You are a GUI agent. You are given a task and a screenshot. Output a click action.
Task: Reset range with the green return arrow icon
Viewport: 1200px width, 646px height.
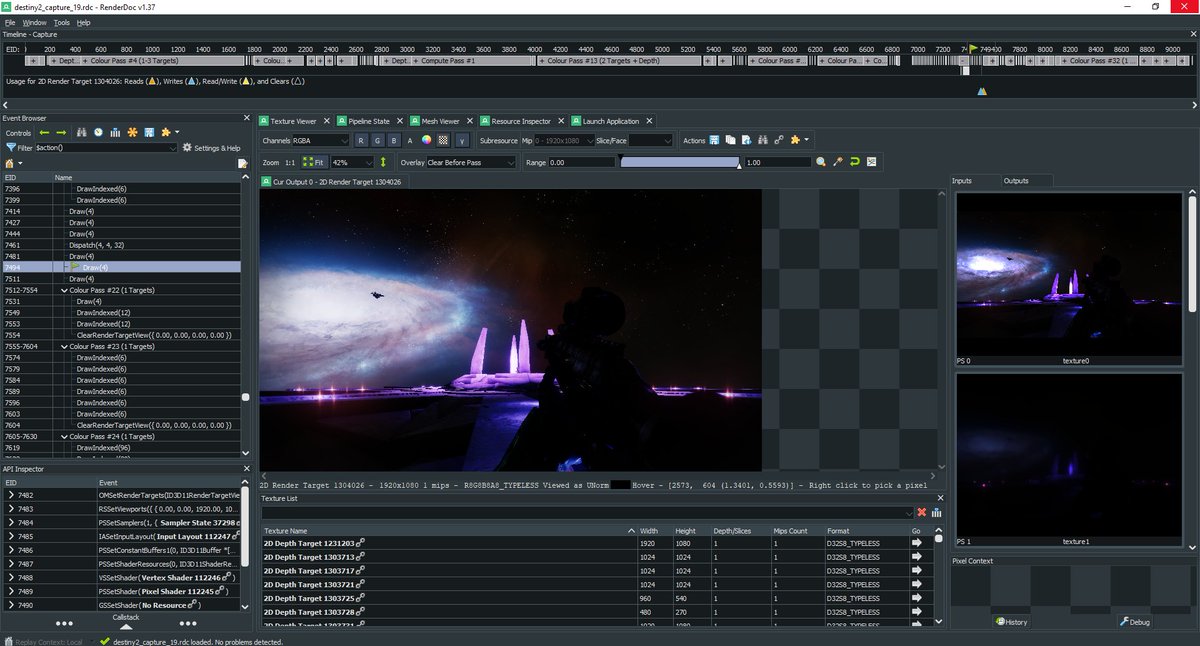[x=854, y=161]
